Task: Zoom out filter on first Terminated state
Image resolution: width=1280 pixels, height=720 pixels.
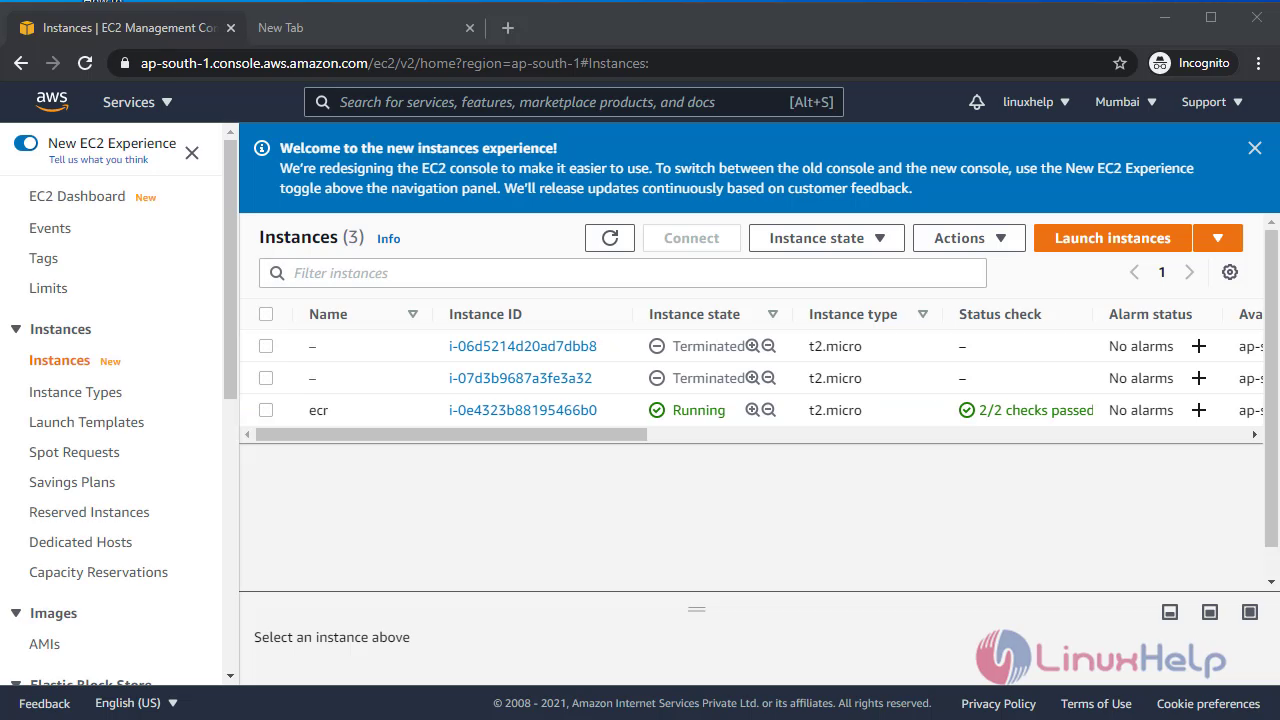Action: click(x=769, y=346)
